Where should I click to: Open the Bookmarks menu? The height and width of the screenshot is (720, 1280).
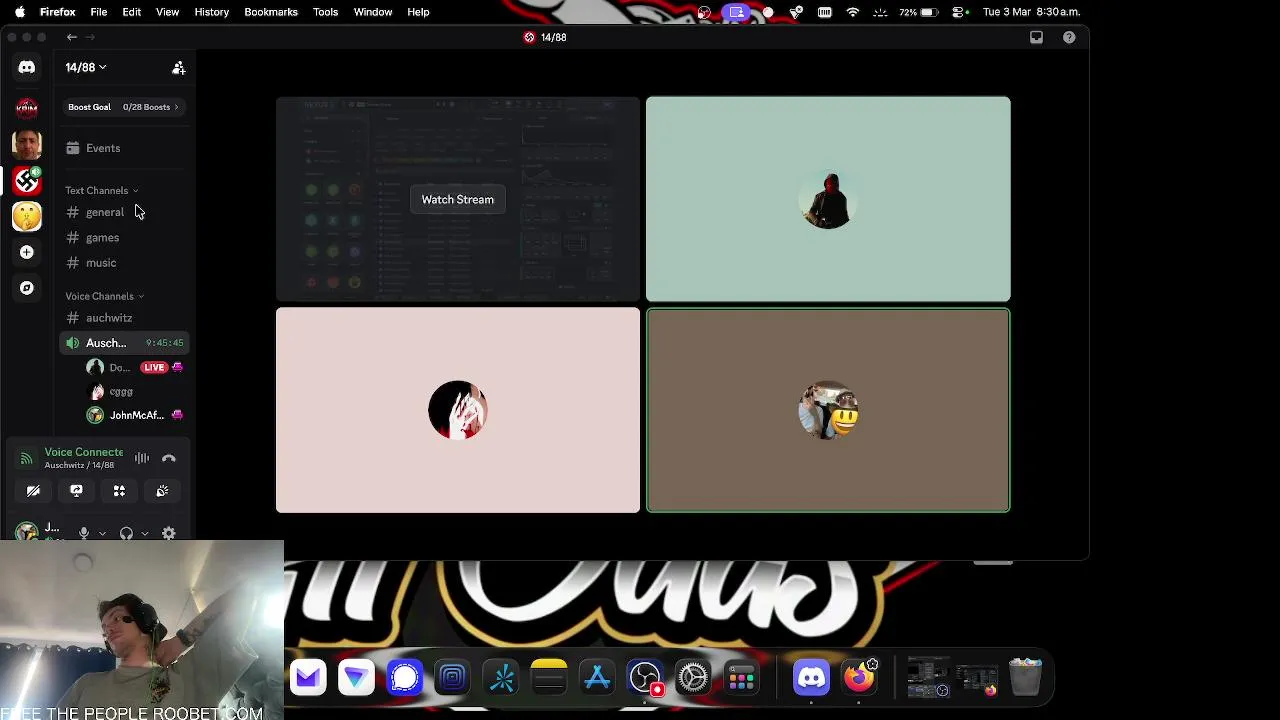(x=271, y=12)
